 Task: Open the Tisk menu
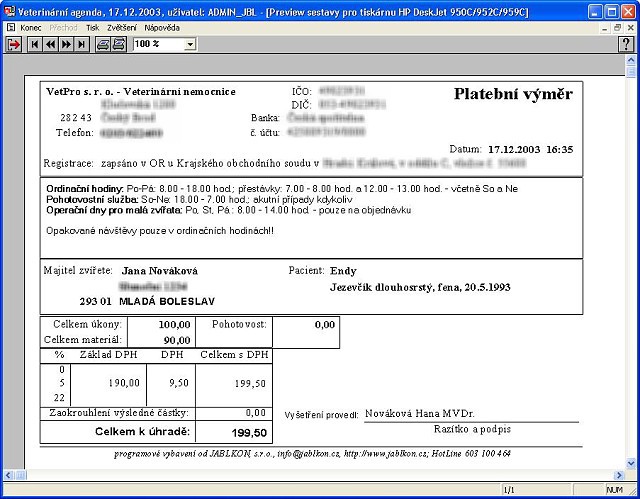tap(93, 28)
